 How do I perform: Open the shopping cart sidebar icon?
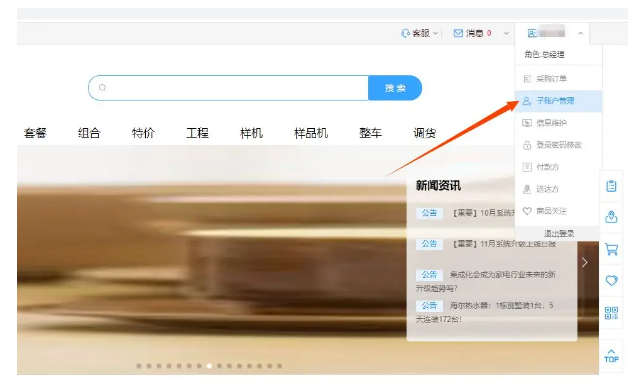click(611, 249)
